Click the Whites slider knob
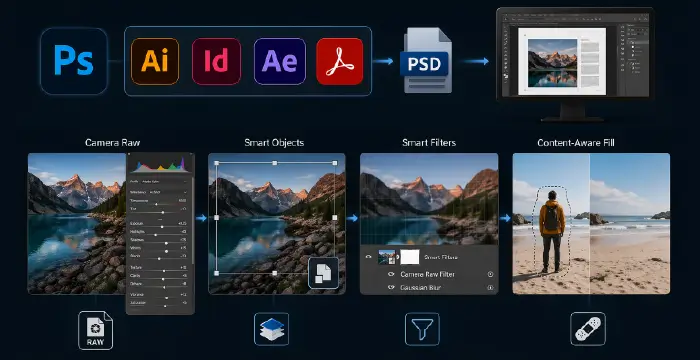The image size is (700, 360). point(167,251)
